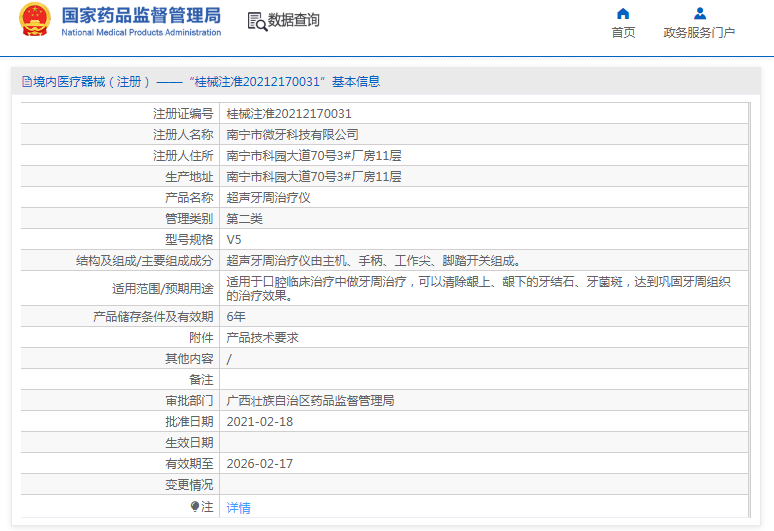Click the 数据查询 magnifier document icon

tap(257, 21)
